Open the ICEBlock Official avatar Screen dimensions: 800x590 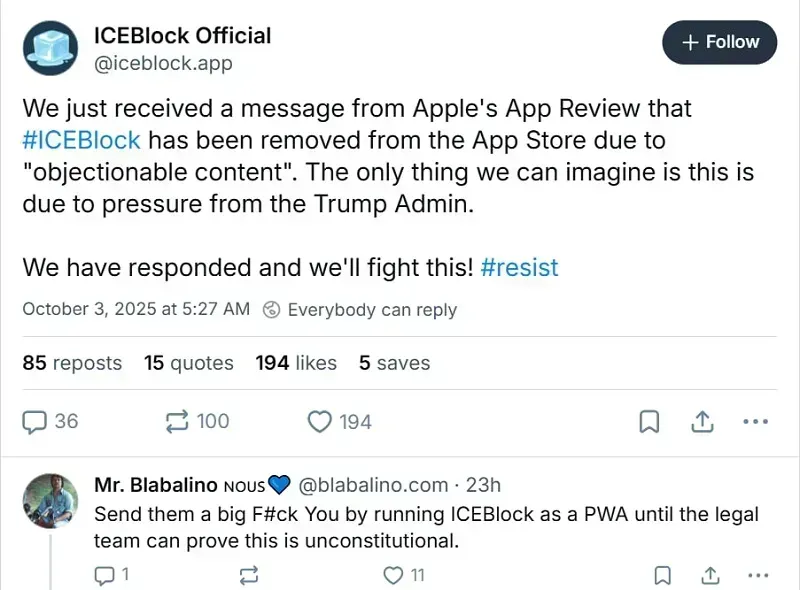[53, 50]
